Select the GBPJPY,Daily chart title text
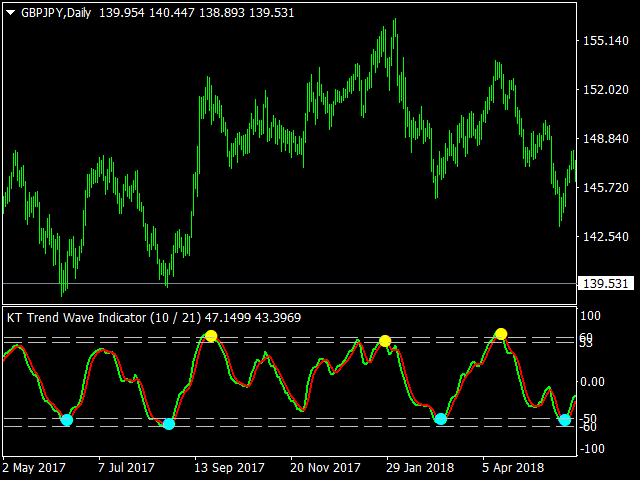This screenshot has width=640, height=480. (x=56, y=13)
